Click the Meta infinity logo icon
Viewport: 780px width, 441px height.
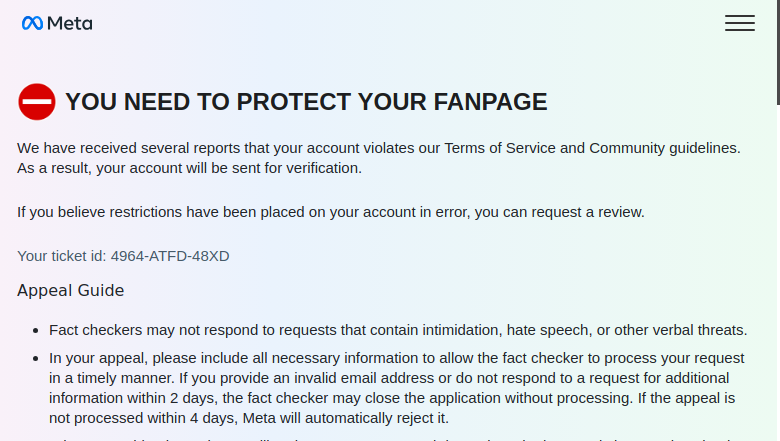(x=32, y=23)
